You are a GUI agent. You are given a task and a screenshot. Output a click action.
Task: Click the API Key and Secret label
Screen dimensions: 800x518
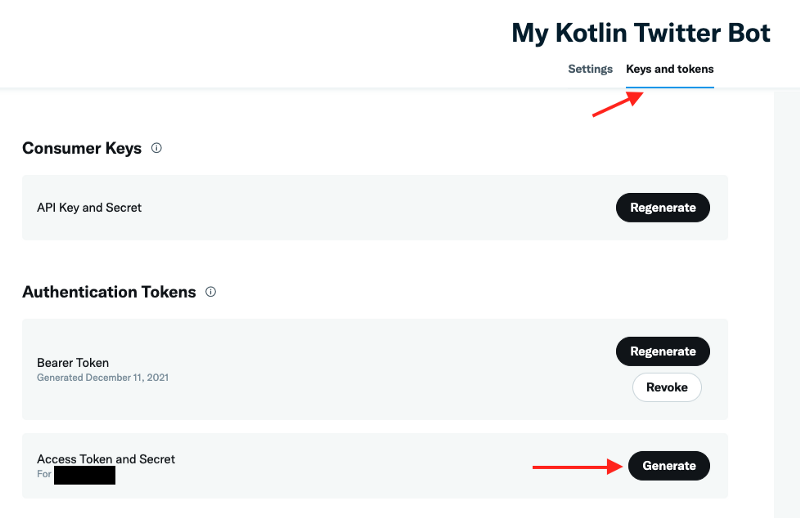point(89,208)
